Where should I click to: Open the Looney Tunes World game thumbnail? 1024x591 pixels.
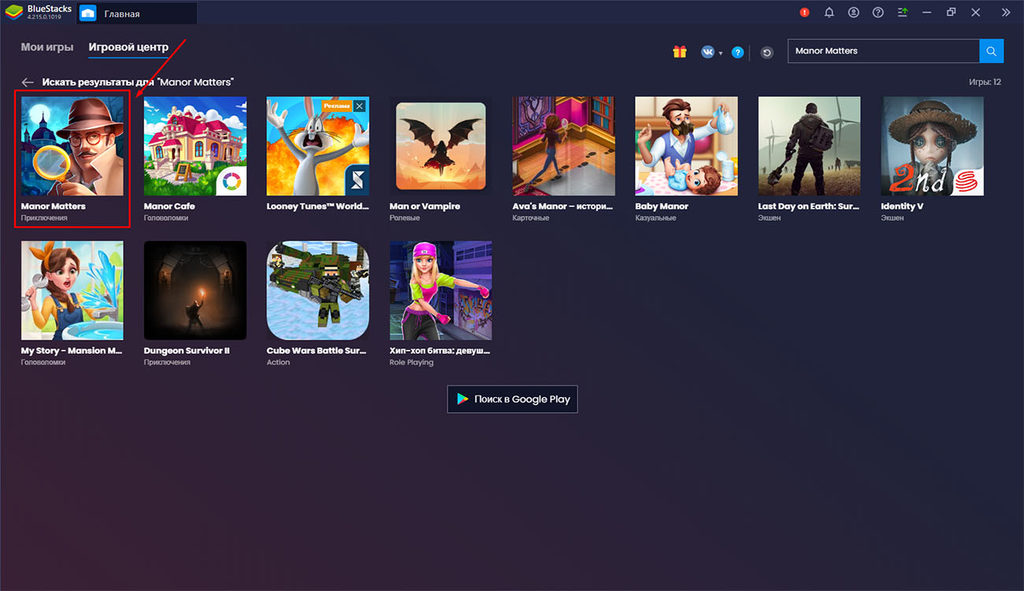(x=317, y=146)
